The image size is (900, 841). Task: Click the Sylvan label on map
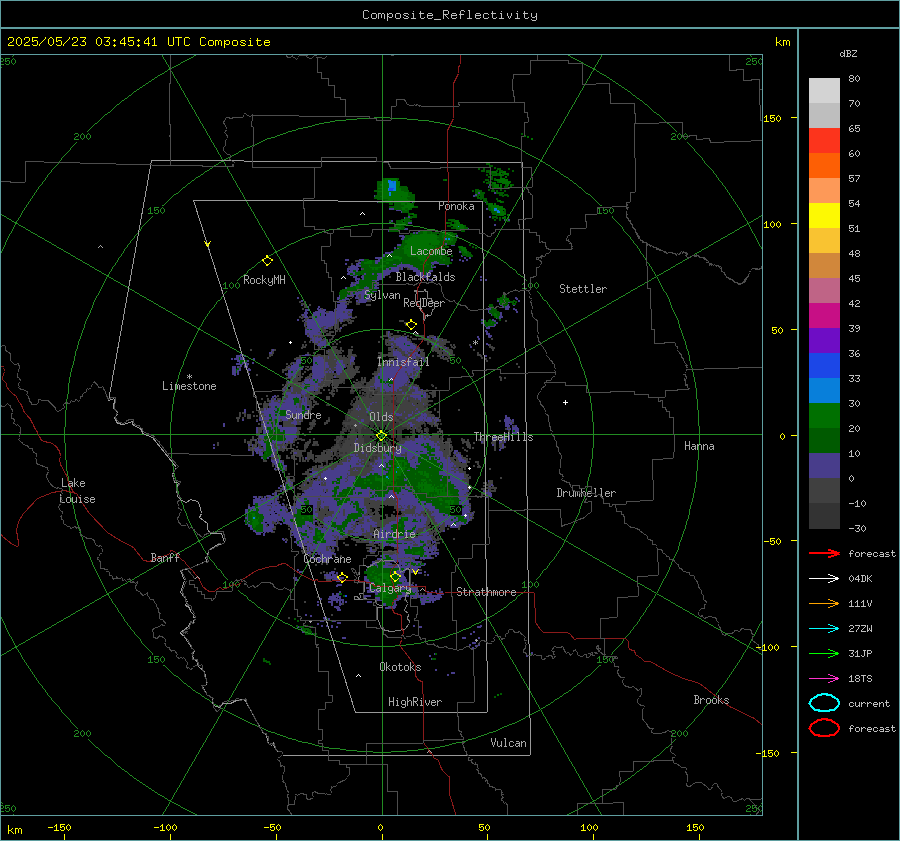click(x=382, y=295)
